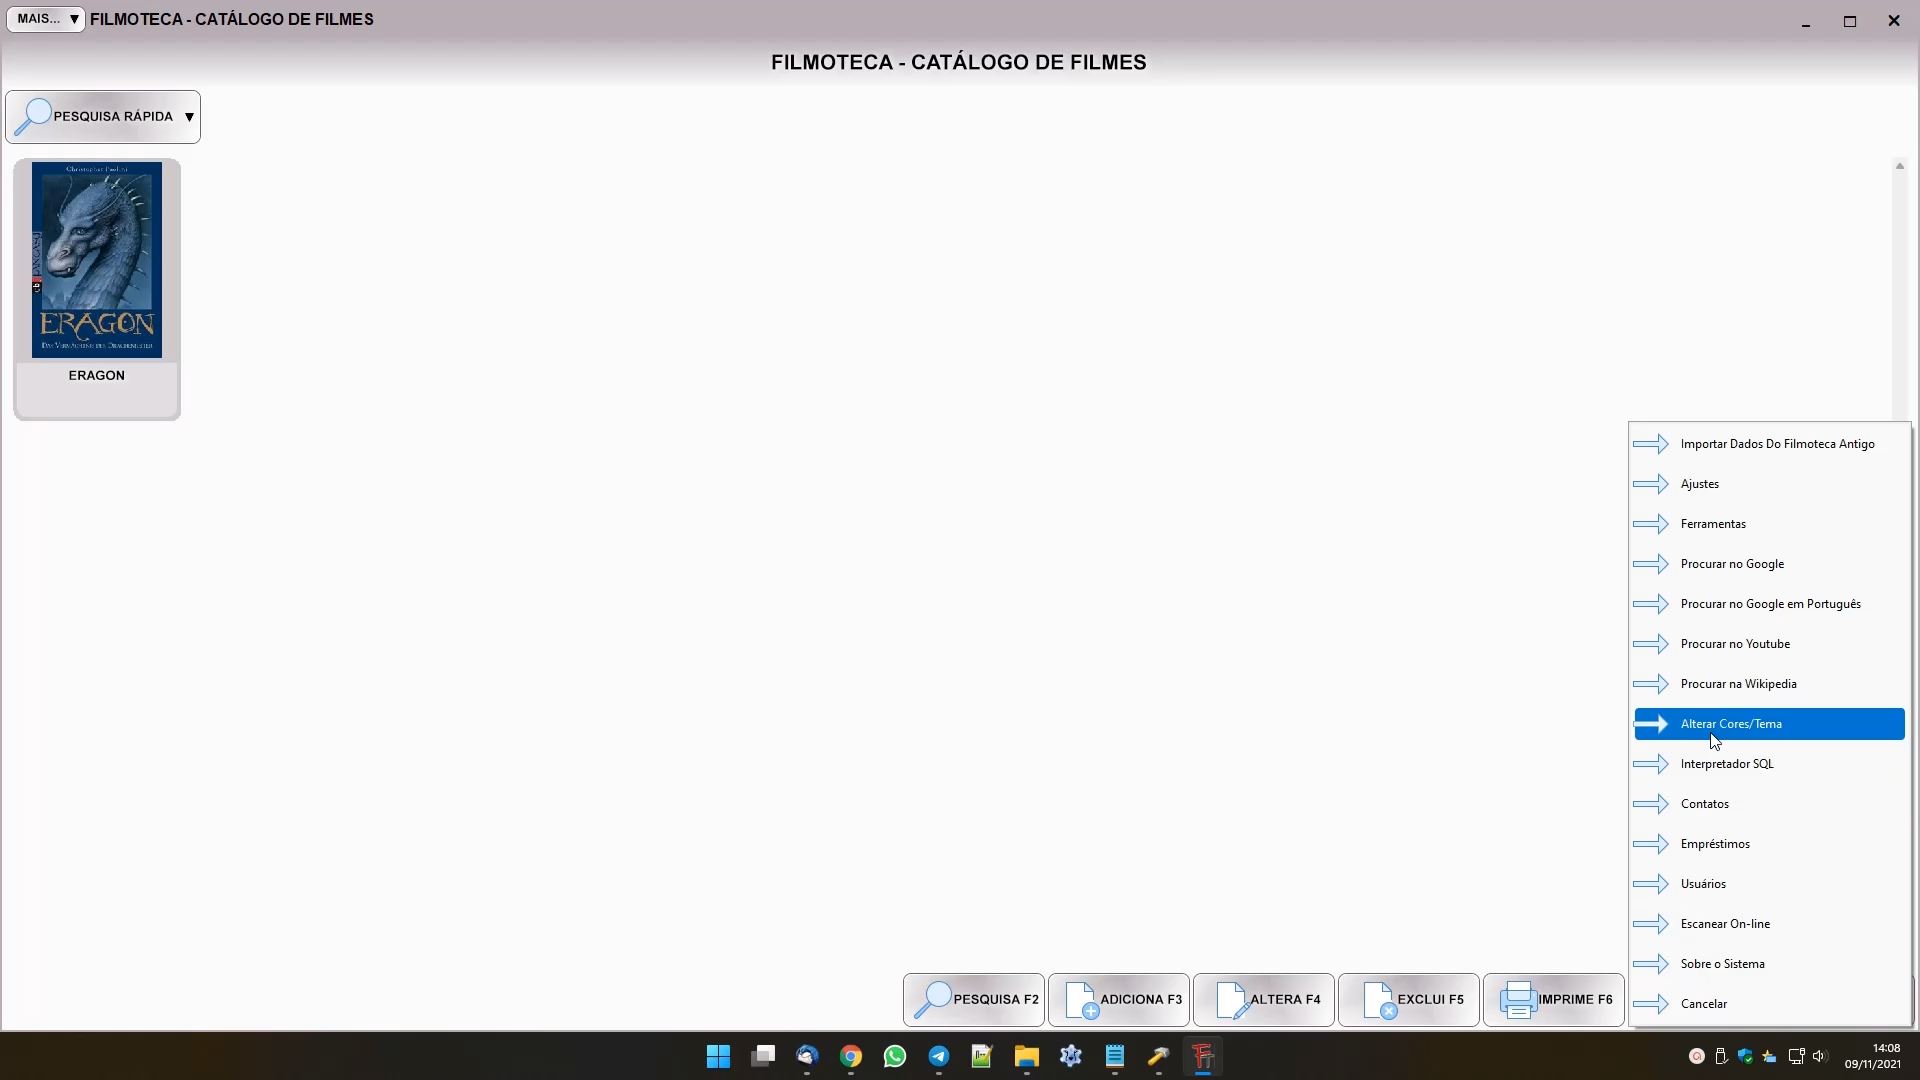Click the add-document icon on Adiciona F3

click(1080, 999)
